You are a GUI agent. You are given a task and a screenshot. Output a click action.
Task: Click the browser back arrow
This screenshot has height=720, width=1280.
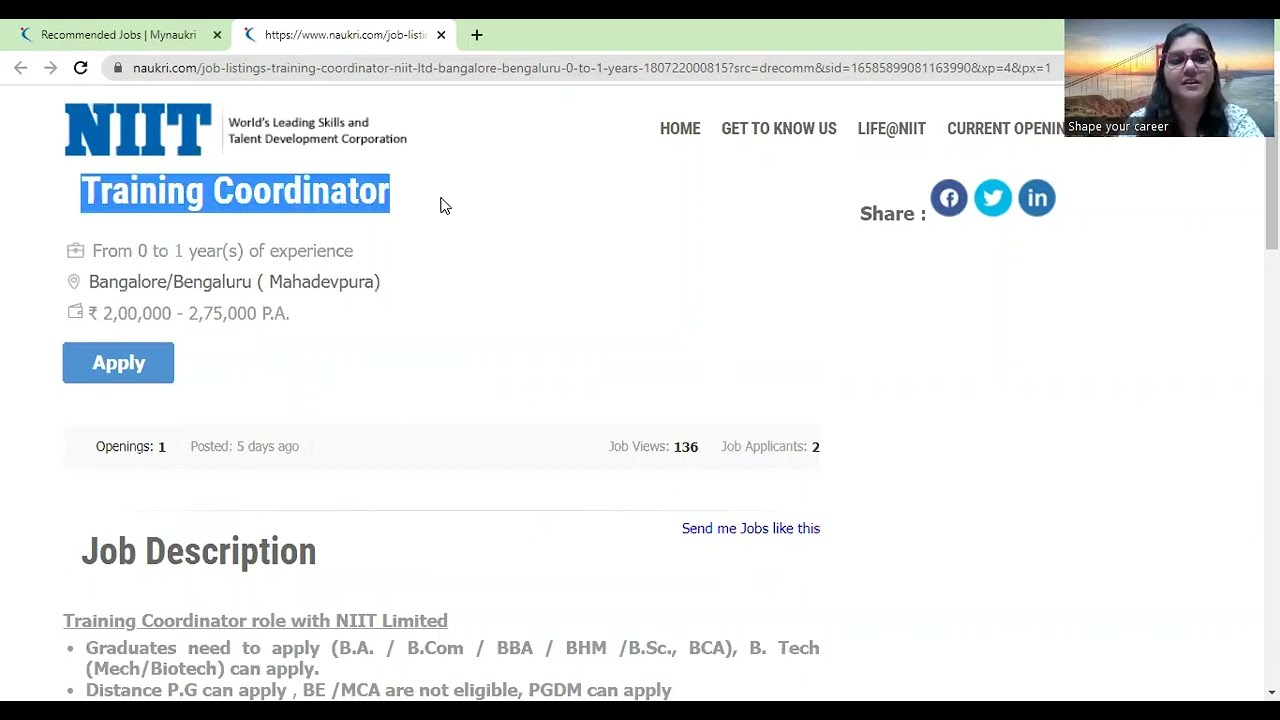[21, 68]
